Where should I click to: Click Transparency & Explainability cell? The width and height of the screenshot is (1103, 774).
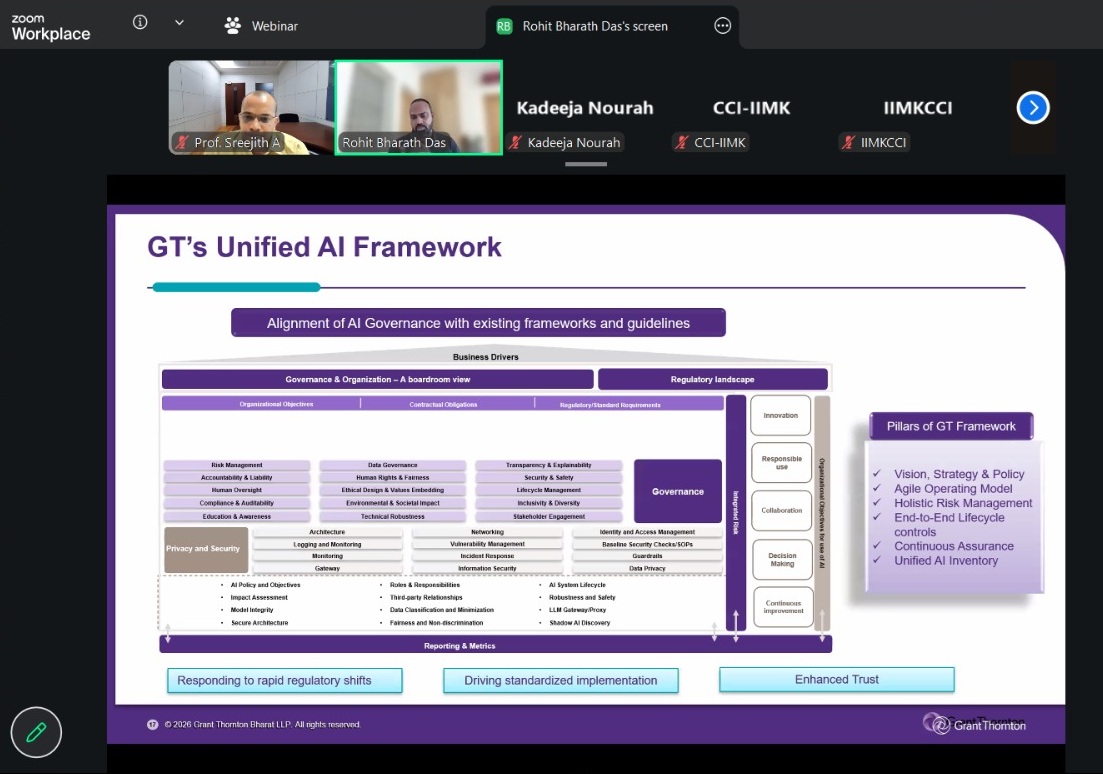coord(549,465)
